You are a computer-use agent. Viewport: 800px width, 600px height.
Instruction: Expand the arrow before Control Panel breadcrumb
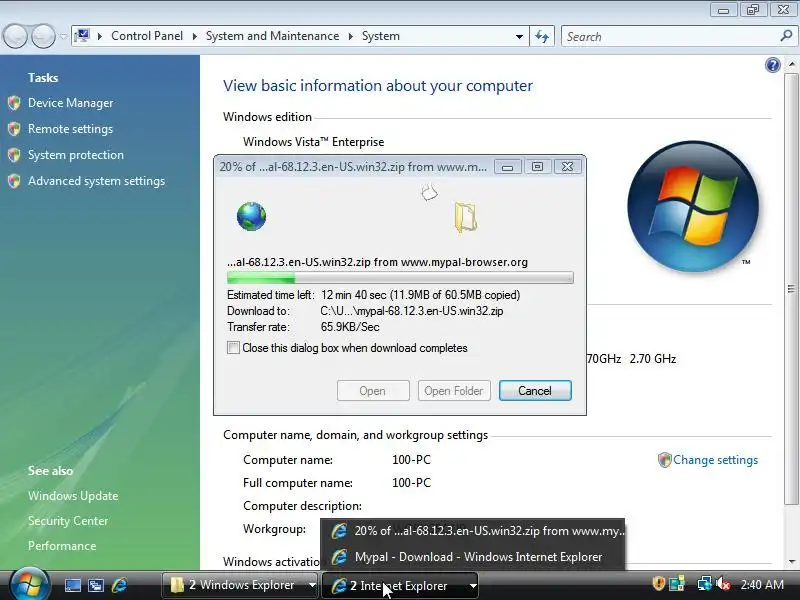tap(99, 36)
